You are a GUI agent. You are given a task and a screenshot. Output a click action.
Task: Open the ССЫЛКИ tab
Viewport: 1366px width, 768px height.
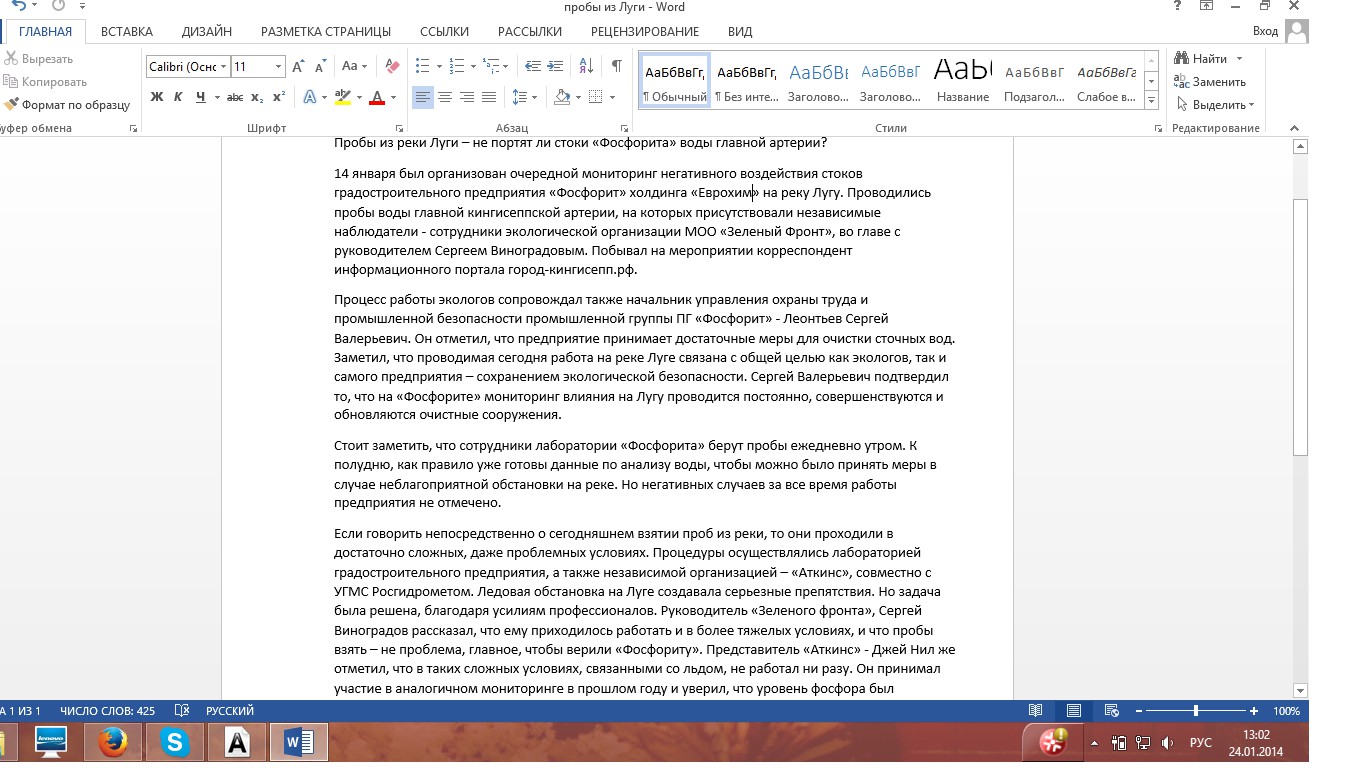444,31
